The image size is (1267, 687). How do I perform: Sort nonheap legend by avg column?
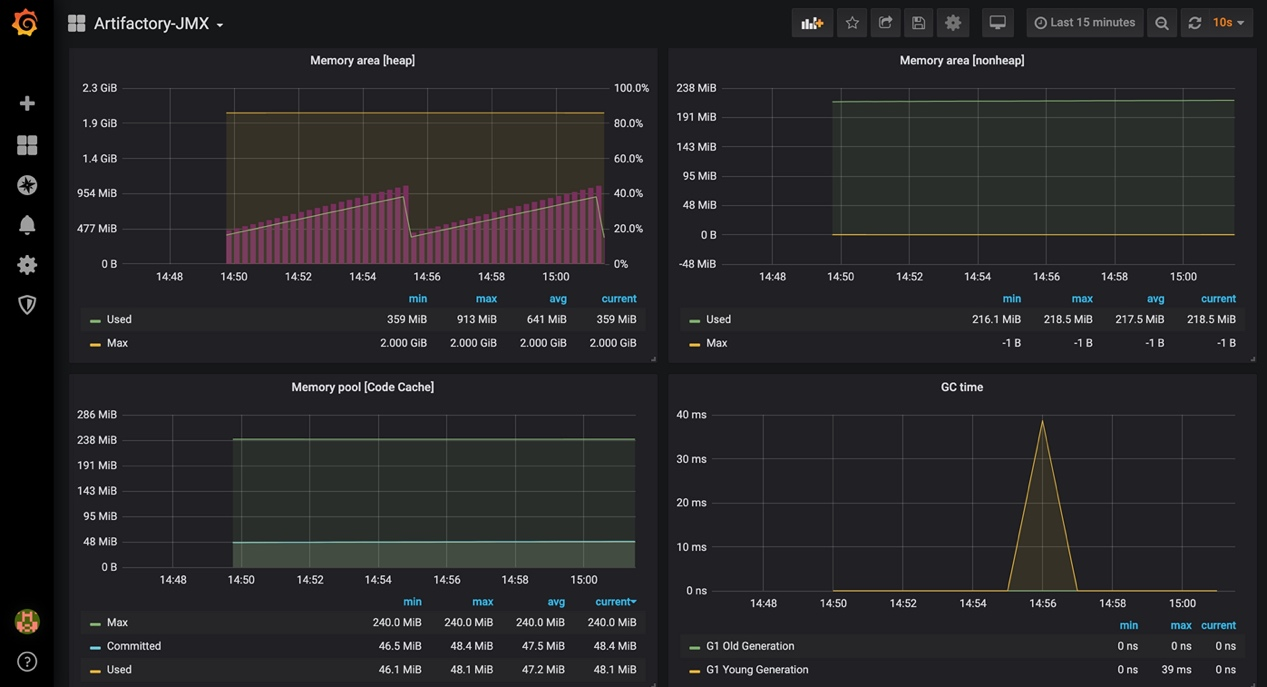point(1155,299)
